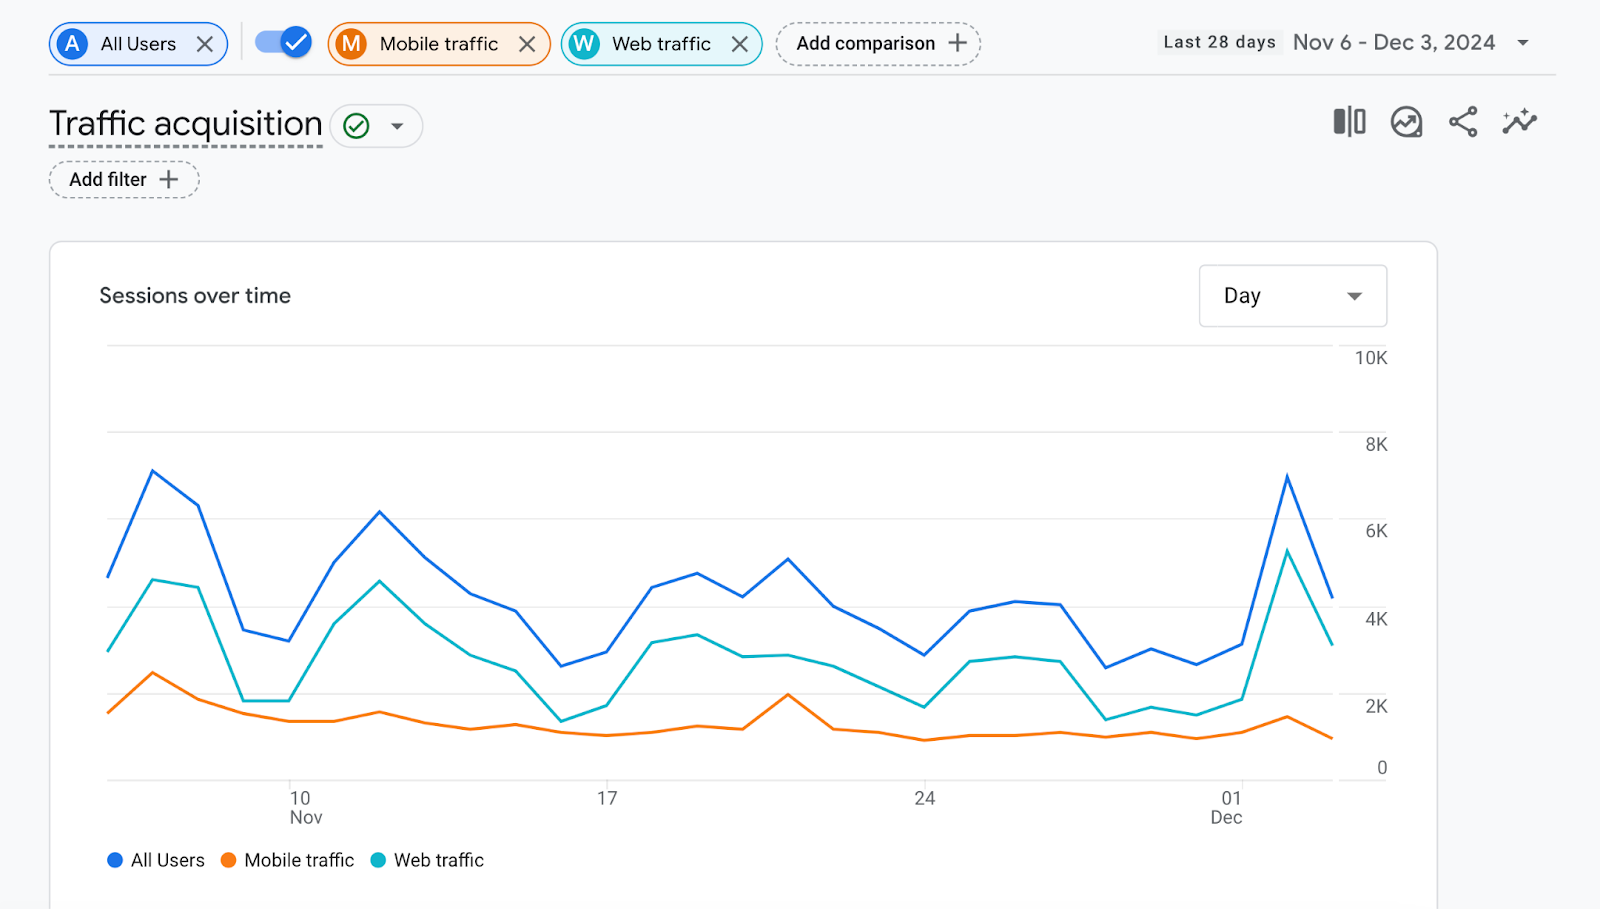Expand the Nov 6 - Dec 3 date range dropdown
This screenshot has width=1600, height=909.
(1524, 42)
